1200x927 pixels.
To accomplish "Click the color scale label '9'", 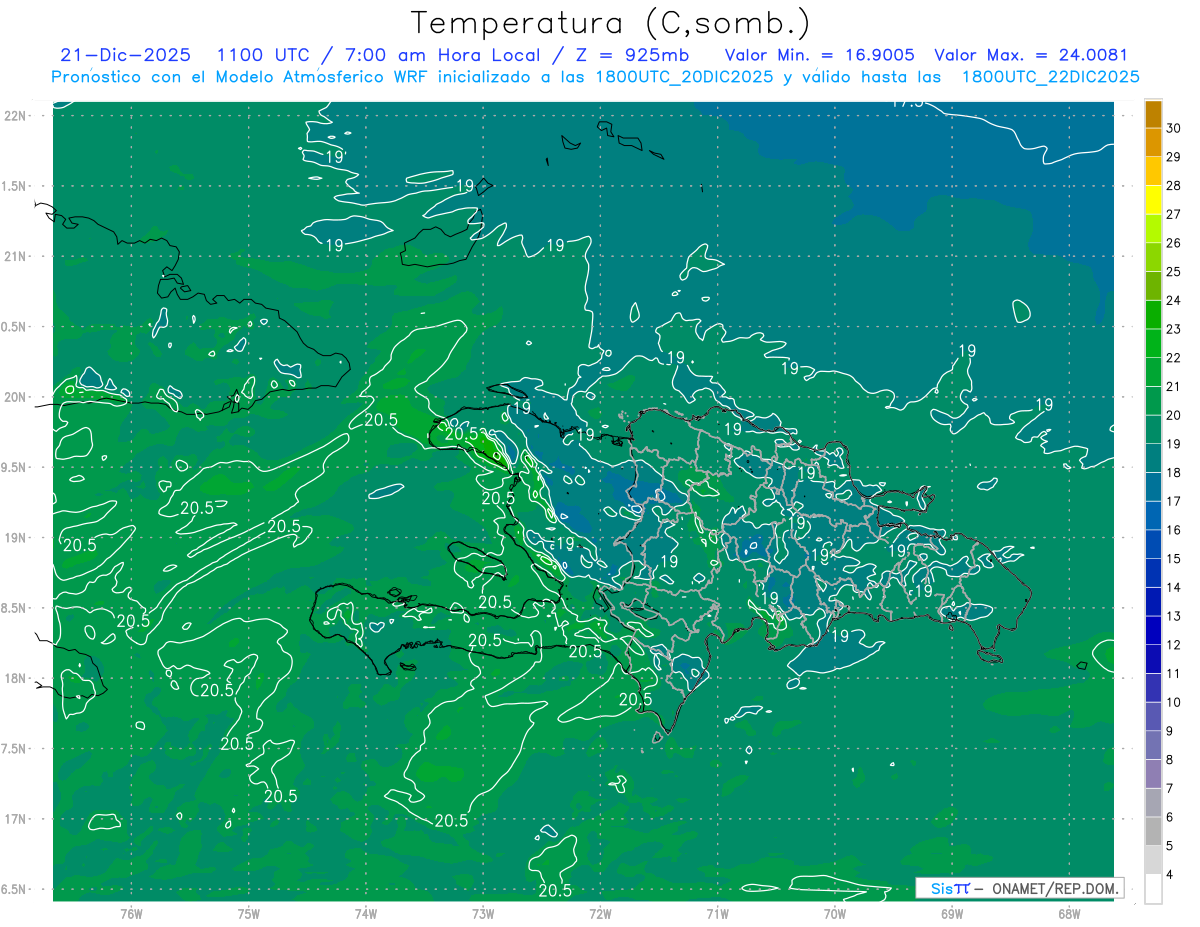I will point(1170,731).
